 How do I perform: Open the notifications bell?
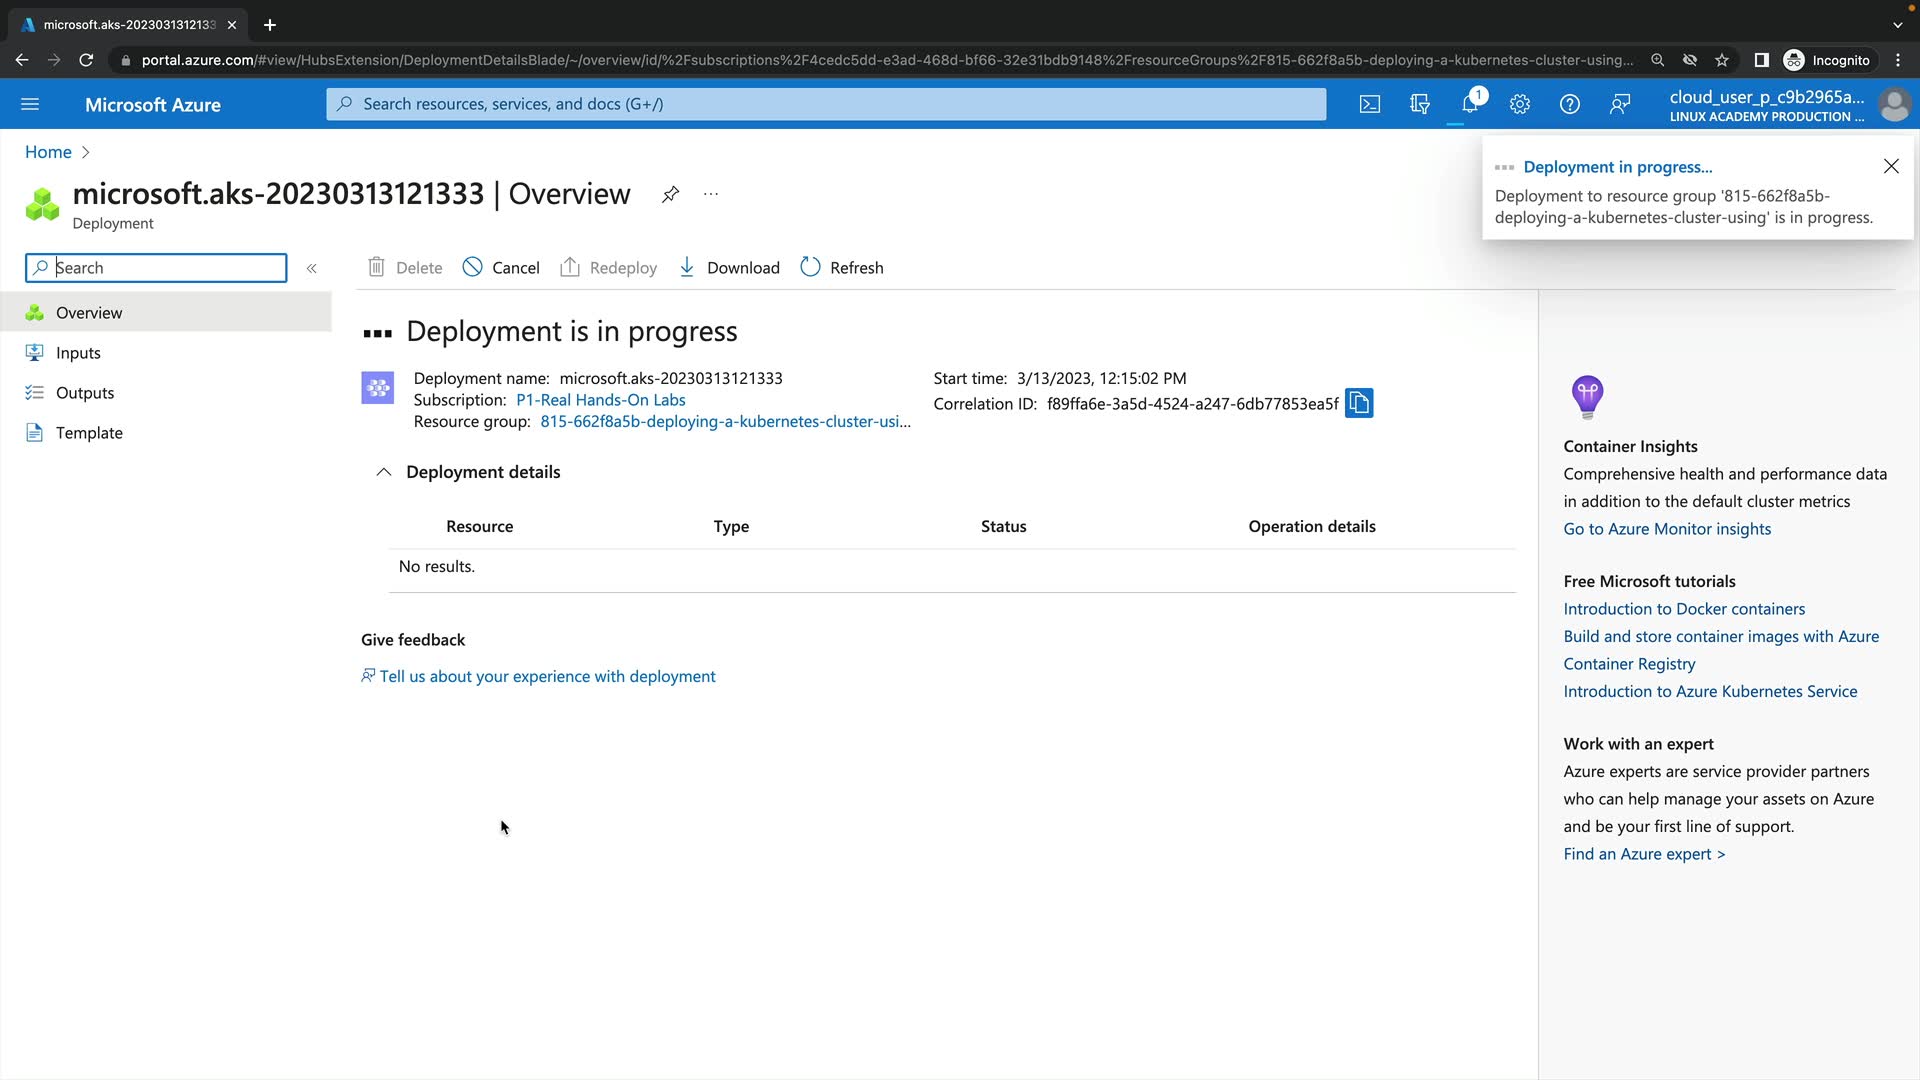tap(1470, 104)
